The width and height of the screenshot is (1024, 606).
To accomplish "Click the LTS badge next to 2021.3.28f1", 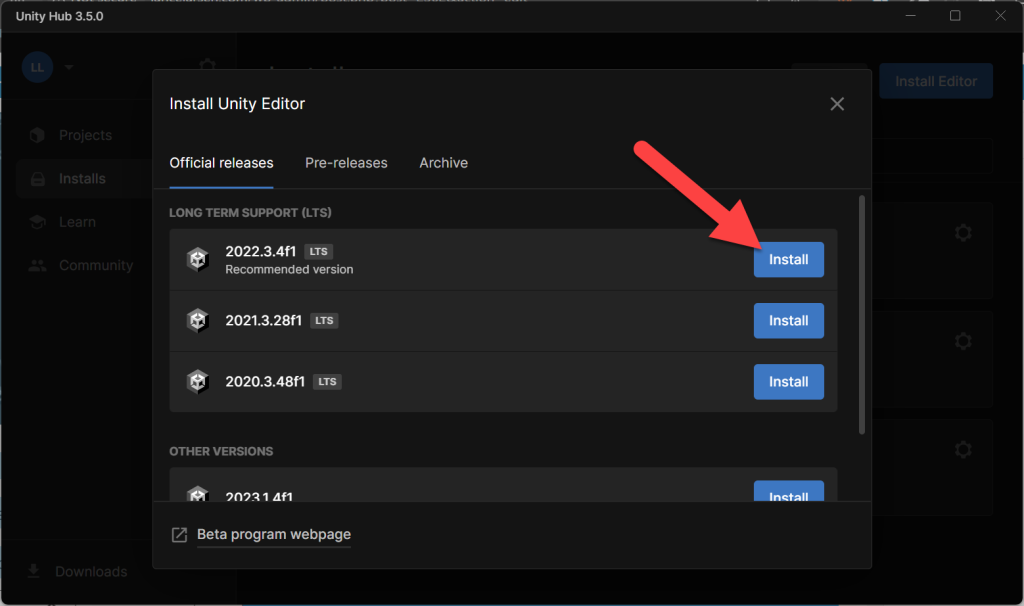I will point(324,321).
